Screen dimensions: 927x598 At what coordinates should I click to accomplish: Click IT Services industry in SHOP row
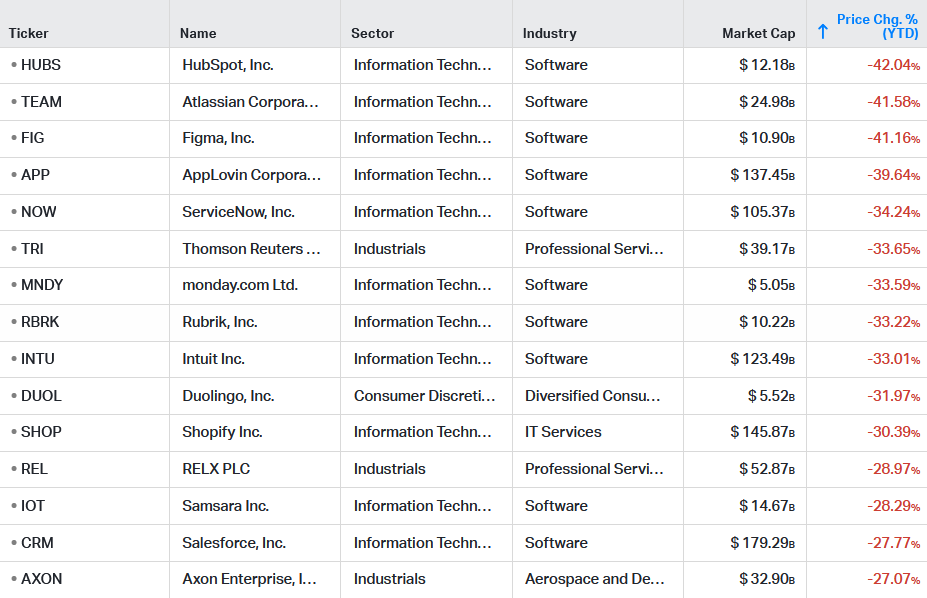pos(563,432)
